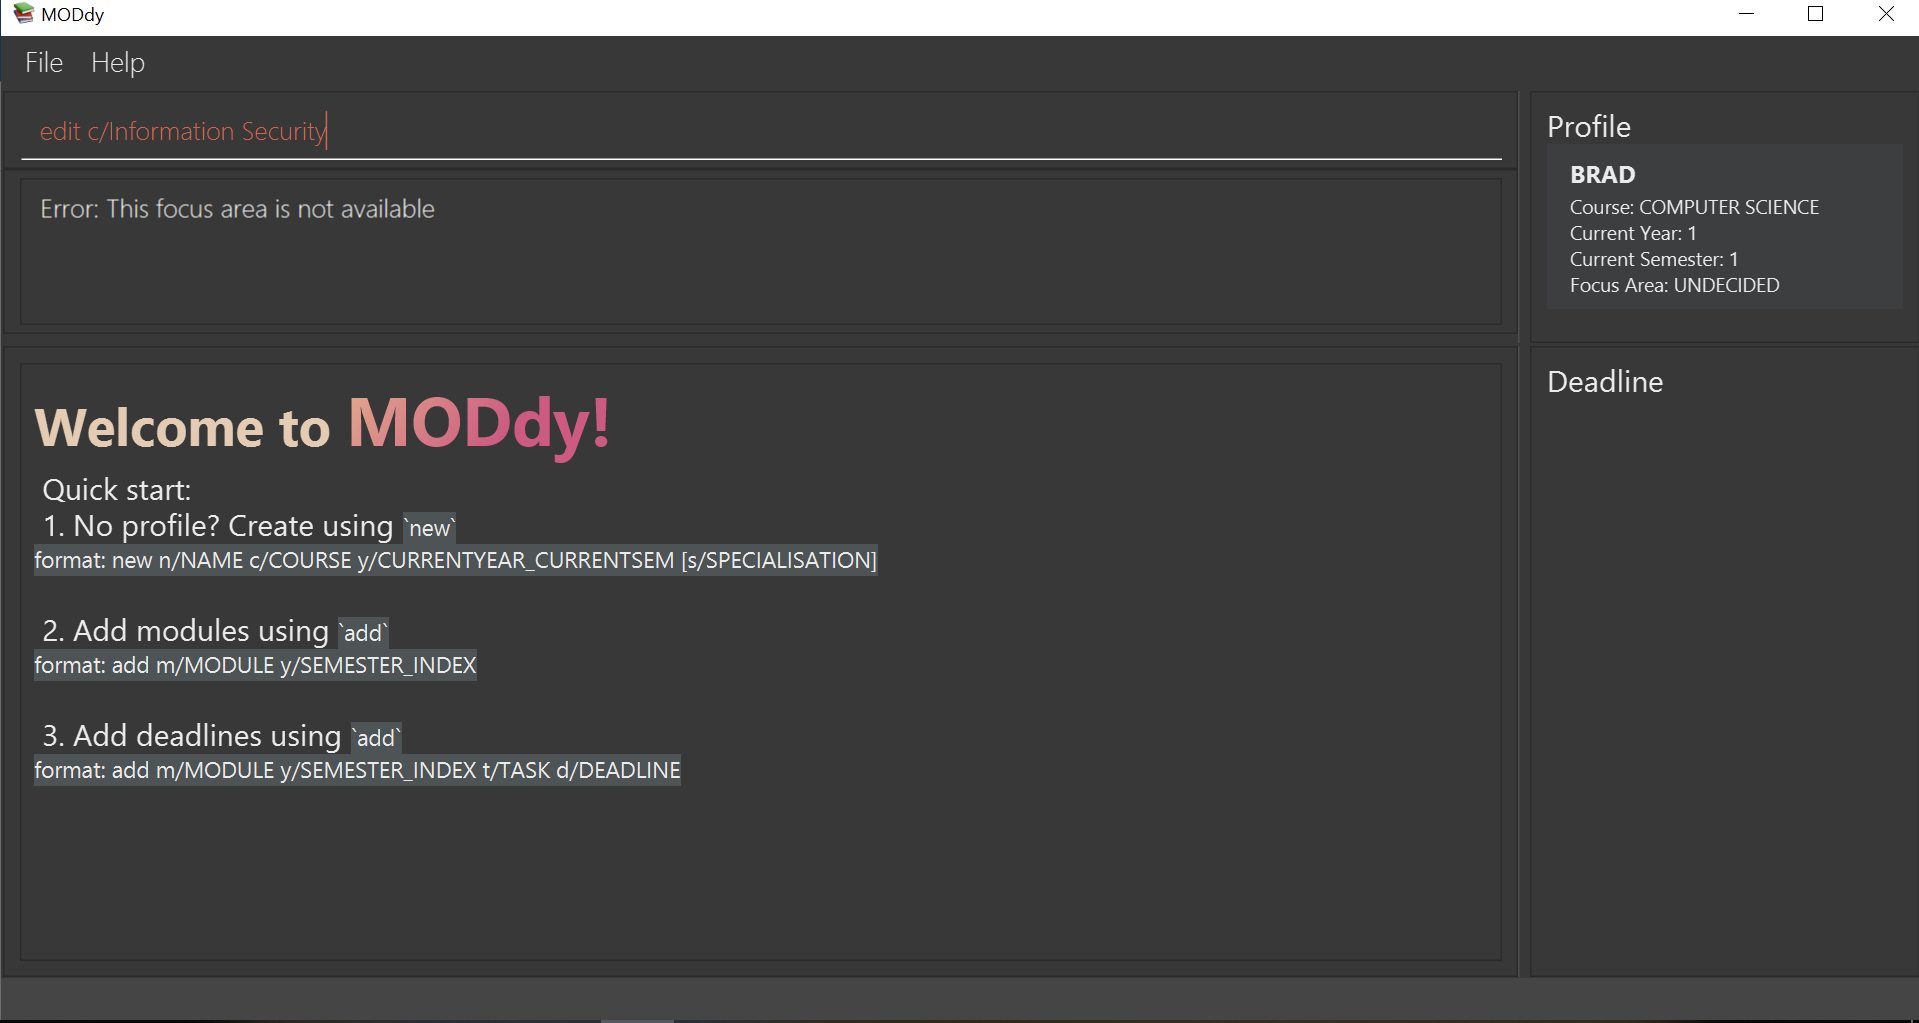
Task: Click the 'format: new n/NAME c/COURSE' line
Action: click(455, 560)
